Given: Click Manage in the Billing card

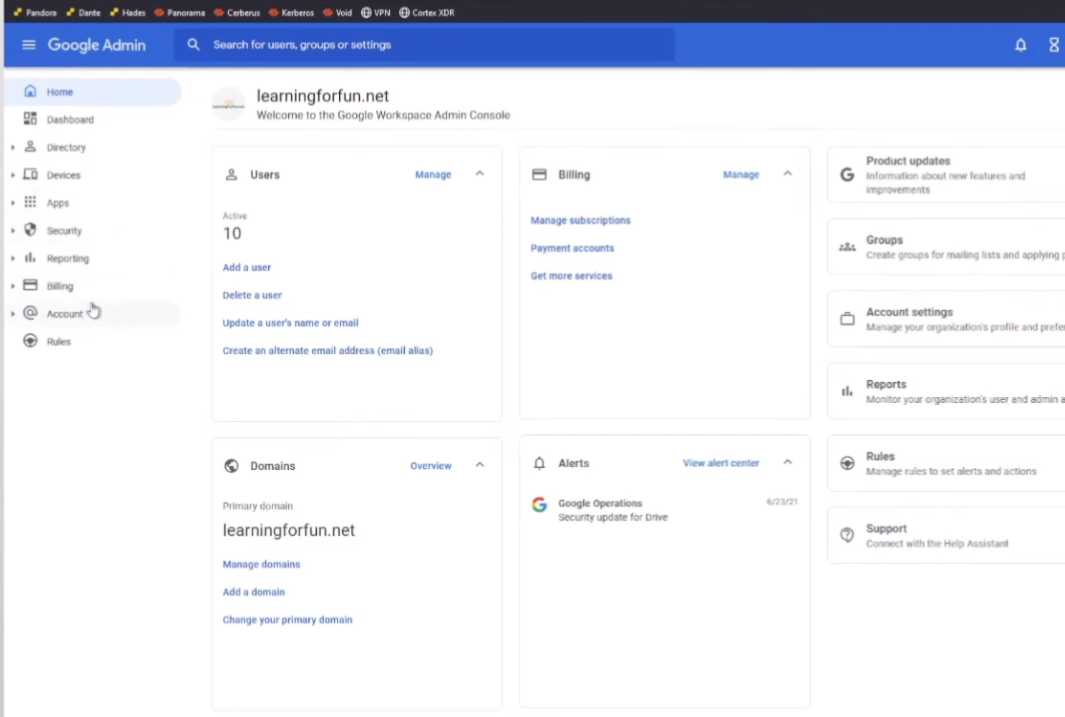Looking at the screenshot, I should (x=741, y=174).
